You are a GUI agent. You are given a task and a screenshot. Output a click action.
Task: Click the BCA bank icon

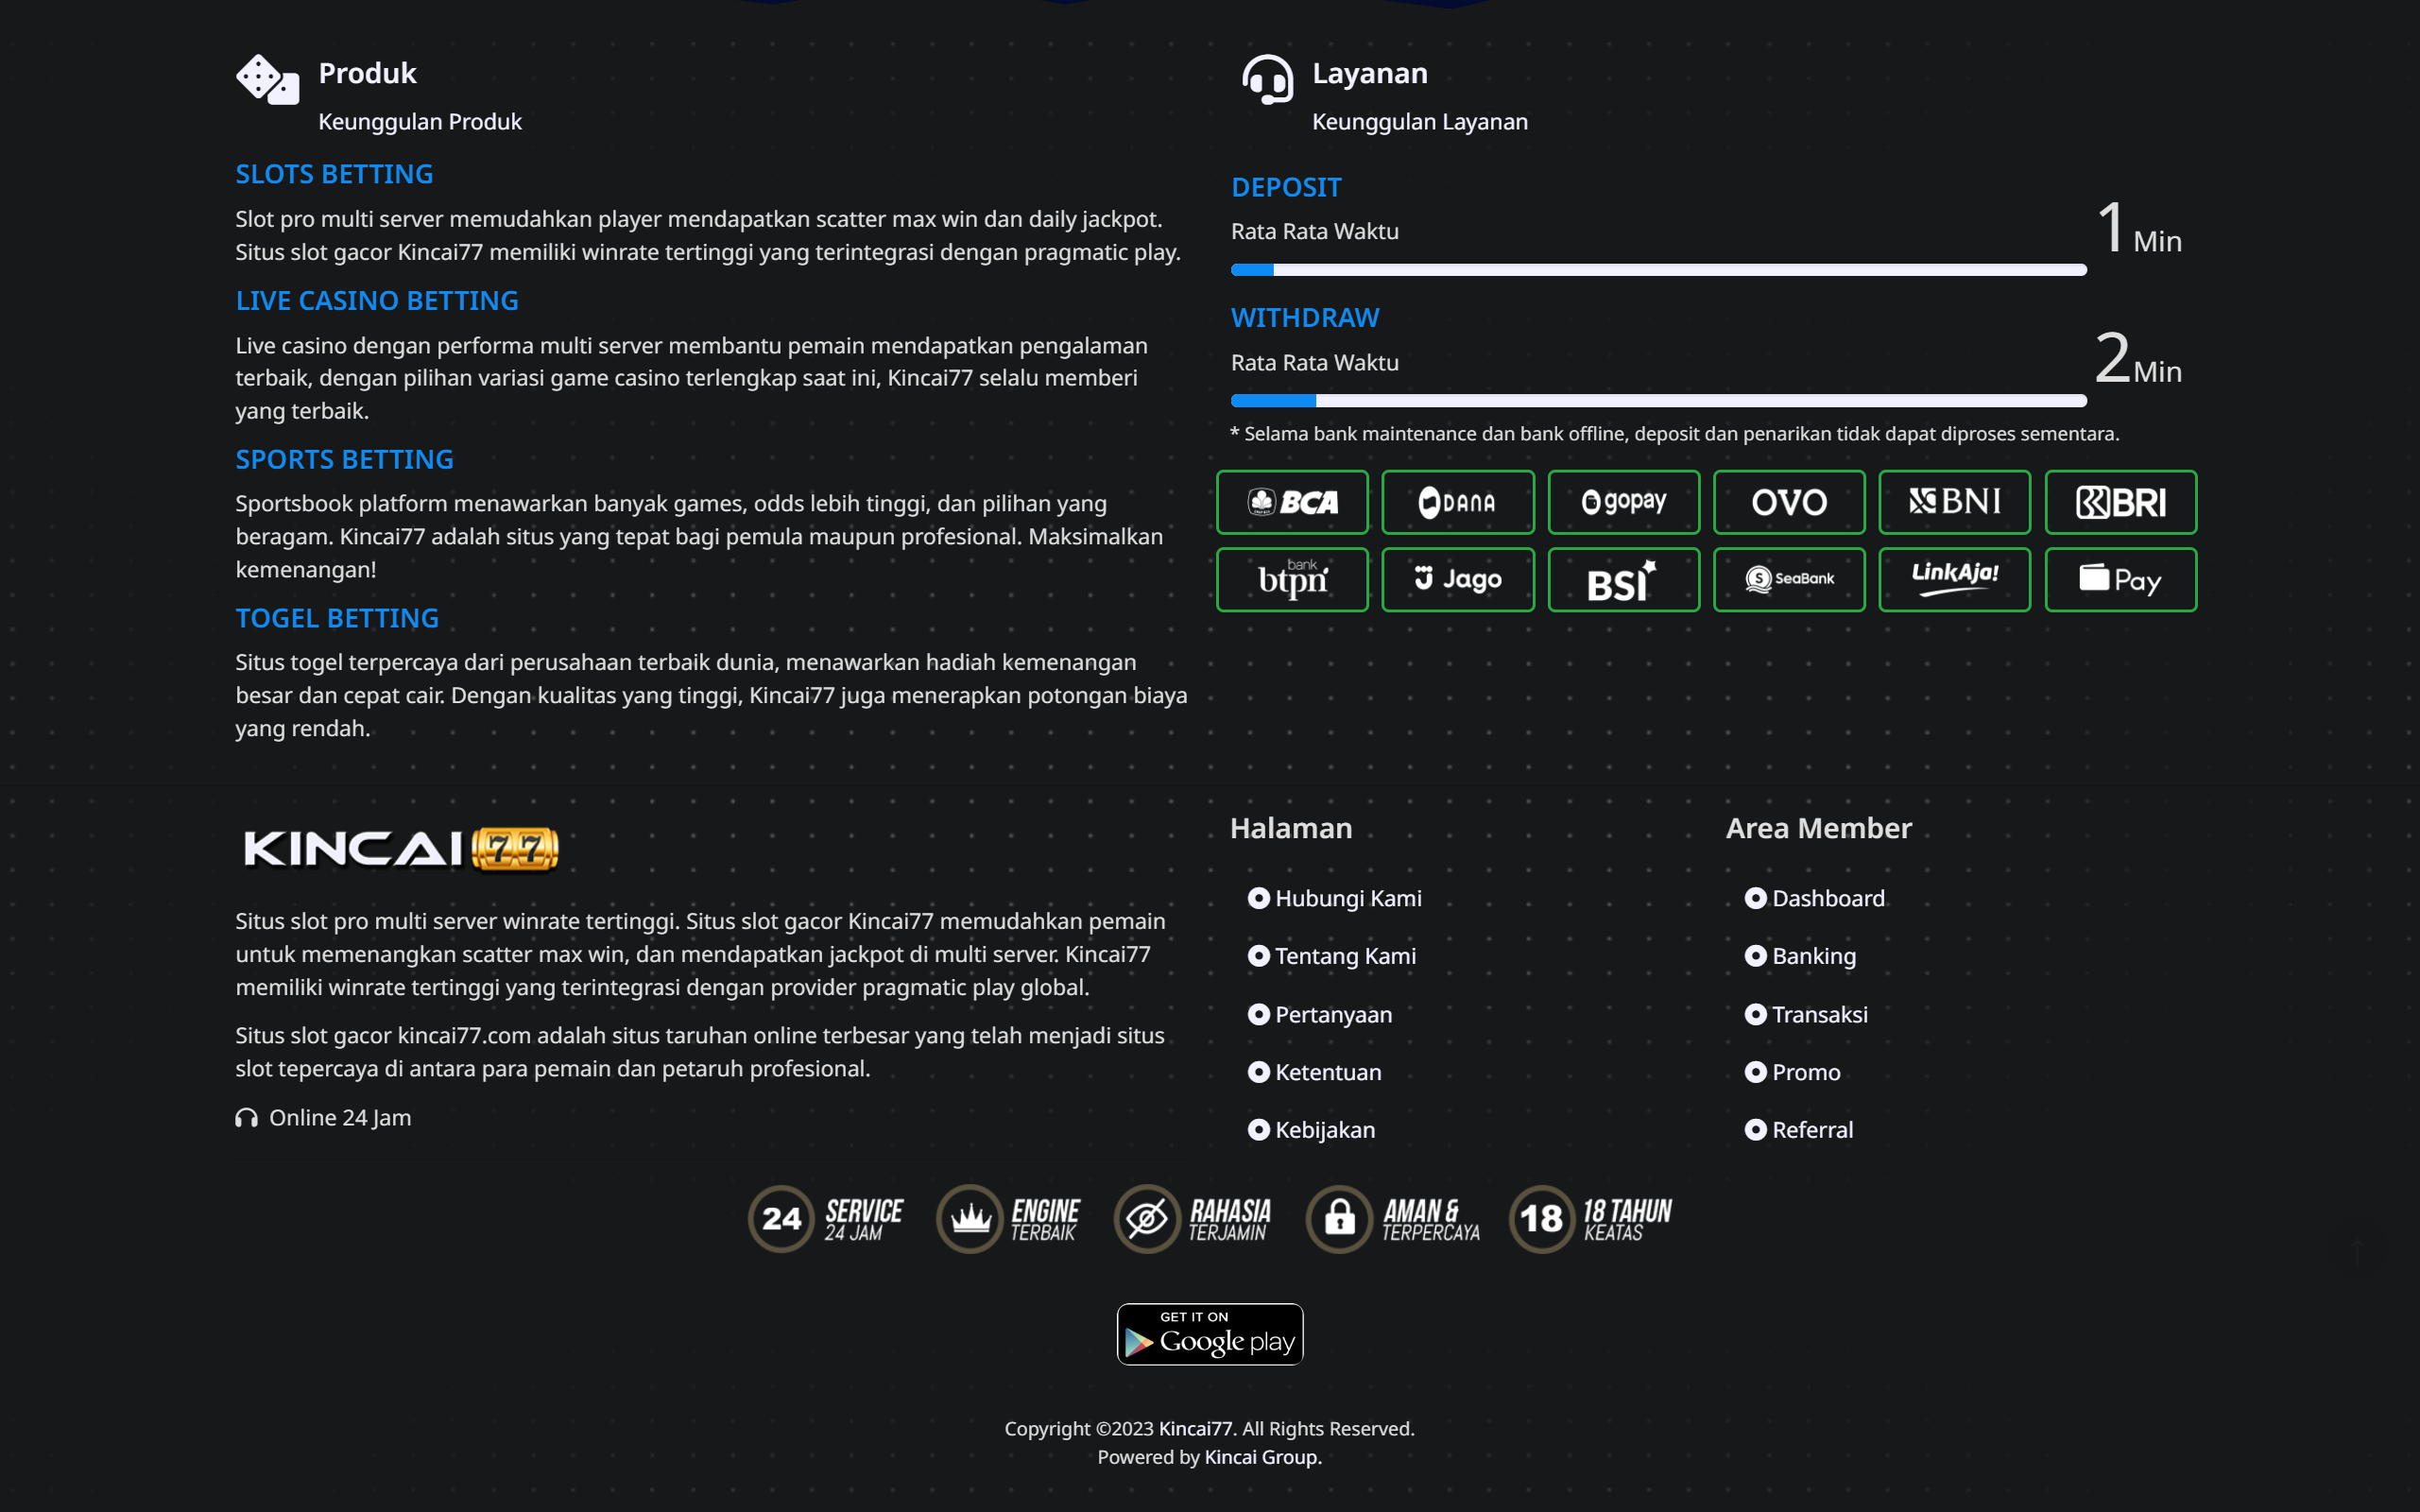pos(1292,502)
